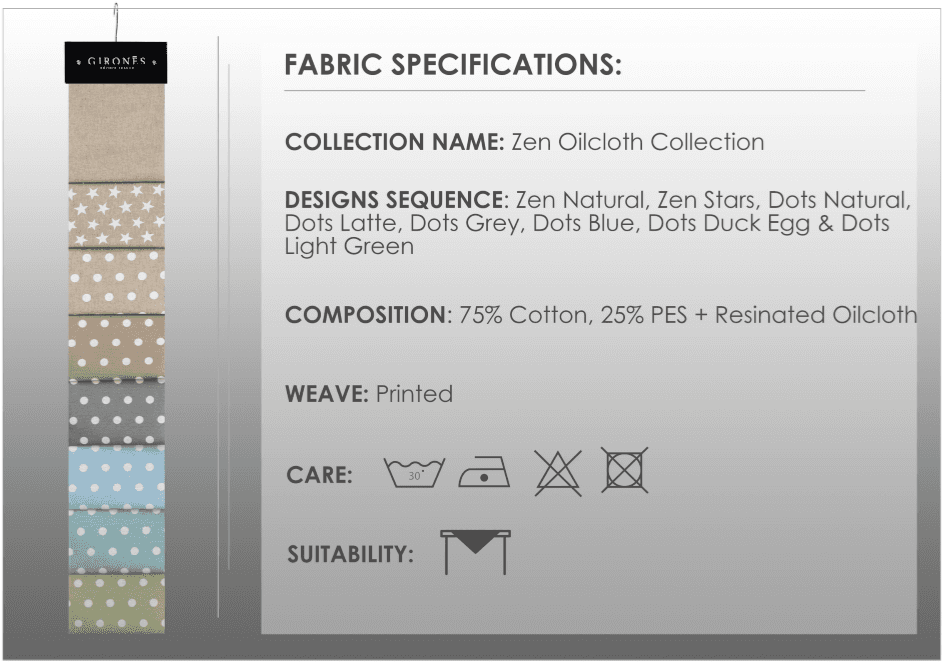Screen dimensions: 948x665
Task: Select the Zen Natural plain beige swatch
Action: (116, 132)
